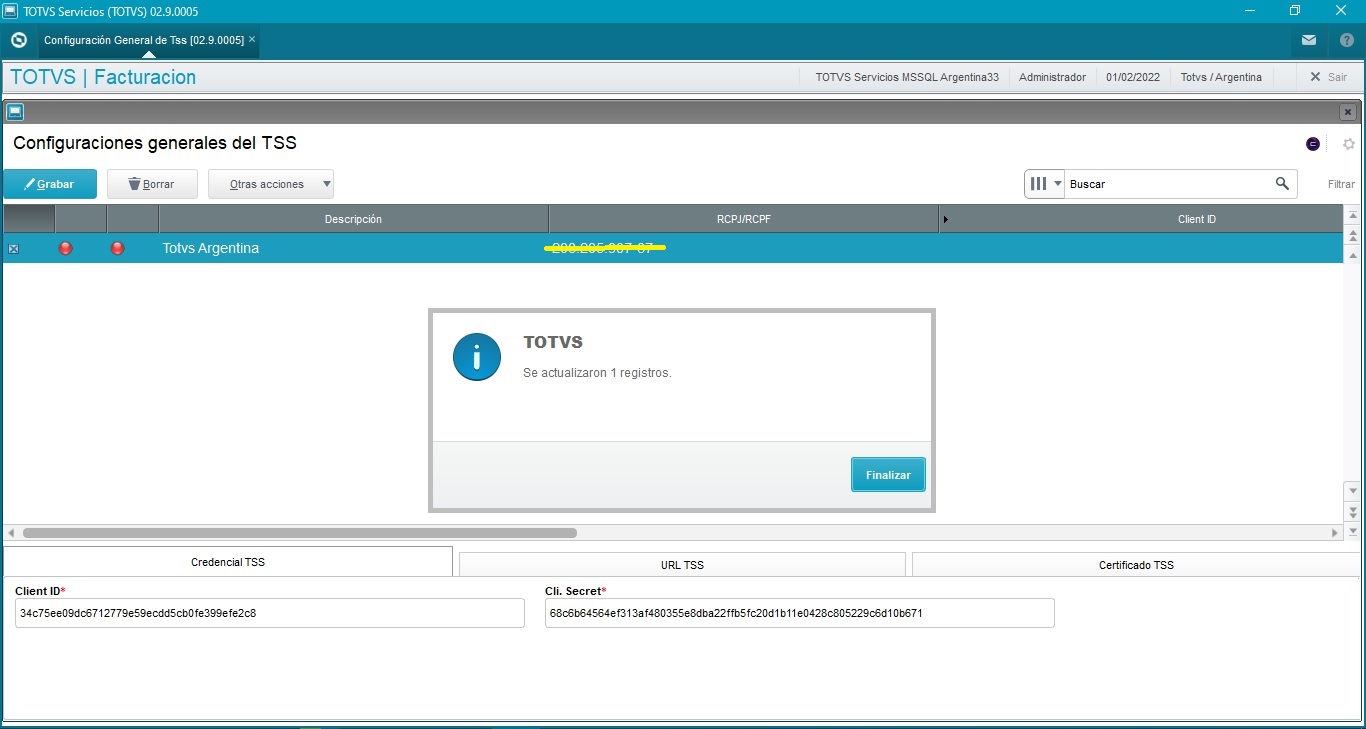This screenshot has height=729, width=1366.
Task: Click the inner window icon at top left
Action: point(15,112)
